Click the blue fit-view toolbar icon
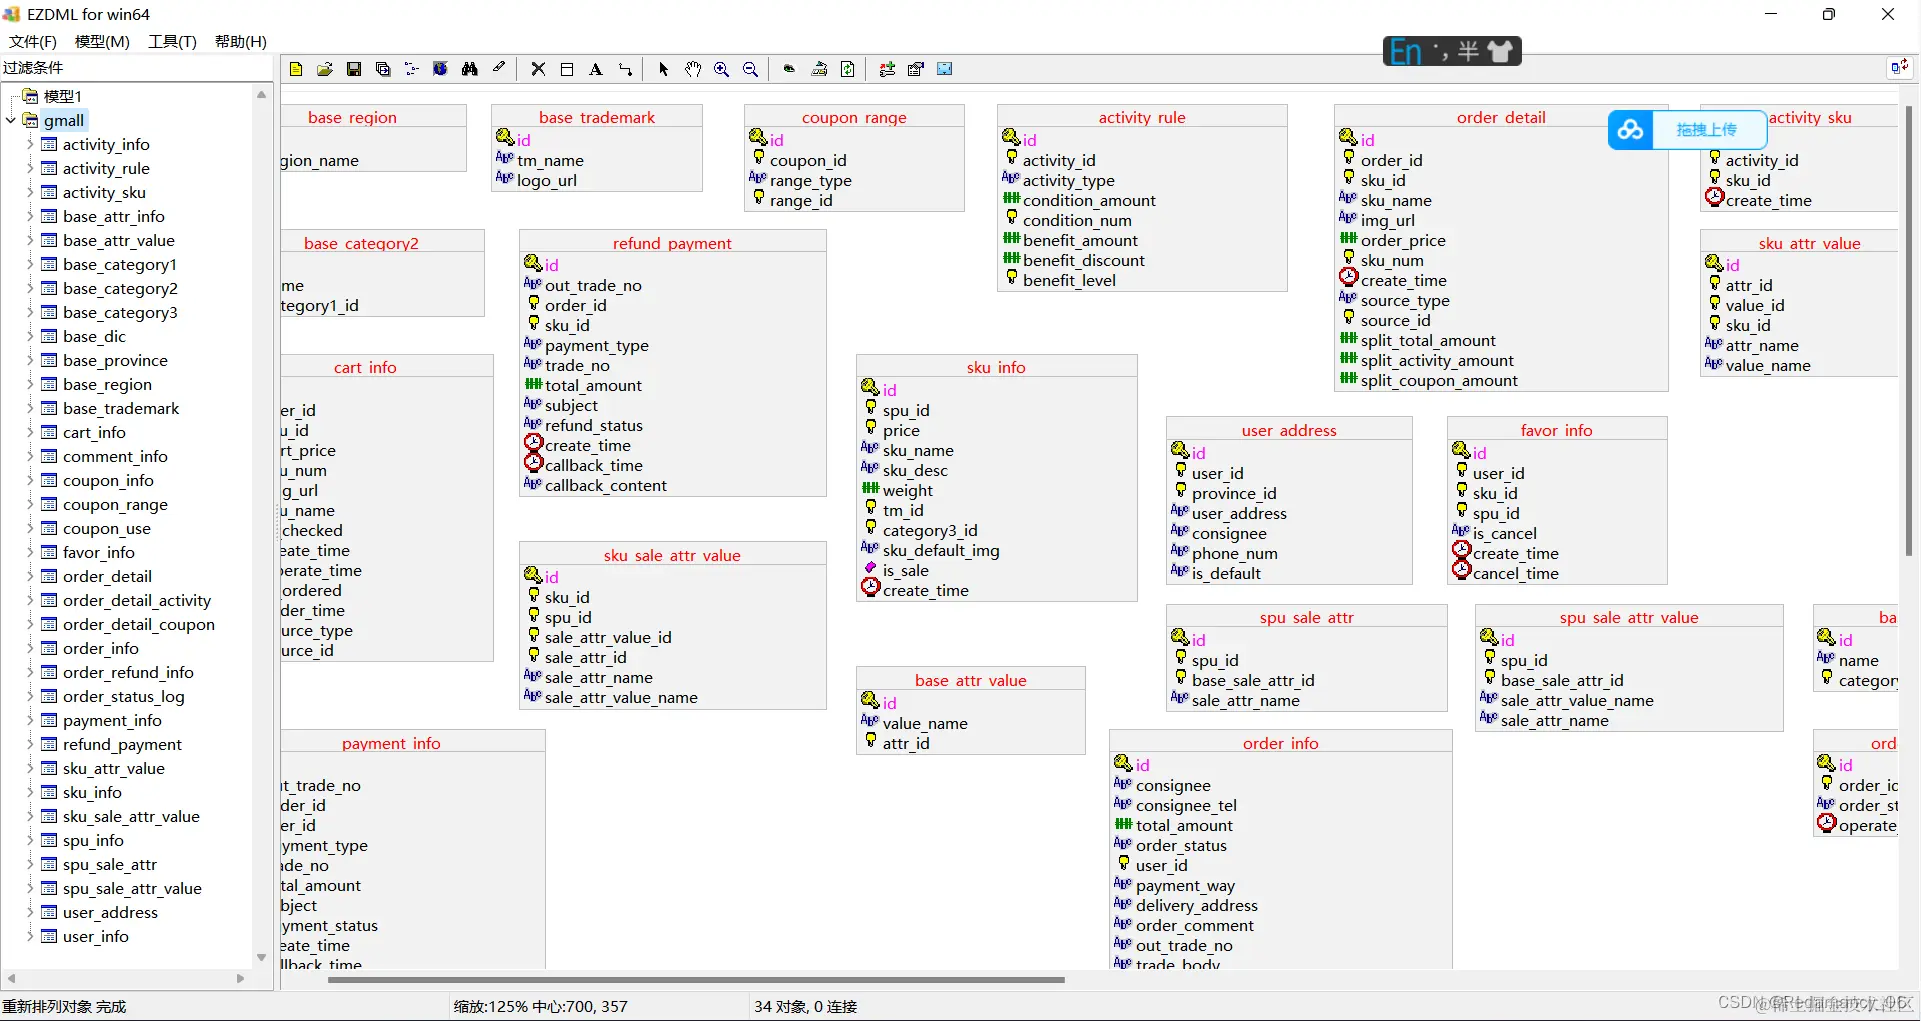The image size is (1921, 1021). 945,69
